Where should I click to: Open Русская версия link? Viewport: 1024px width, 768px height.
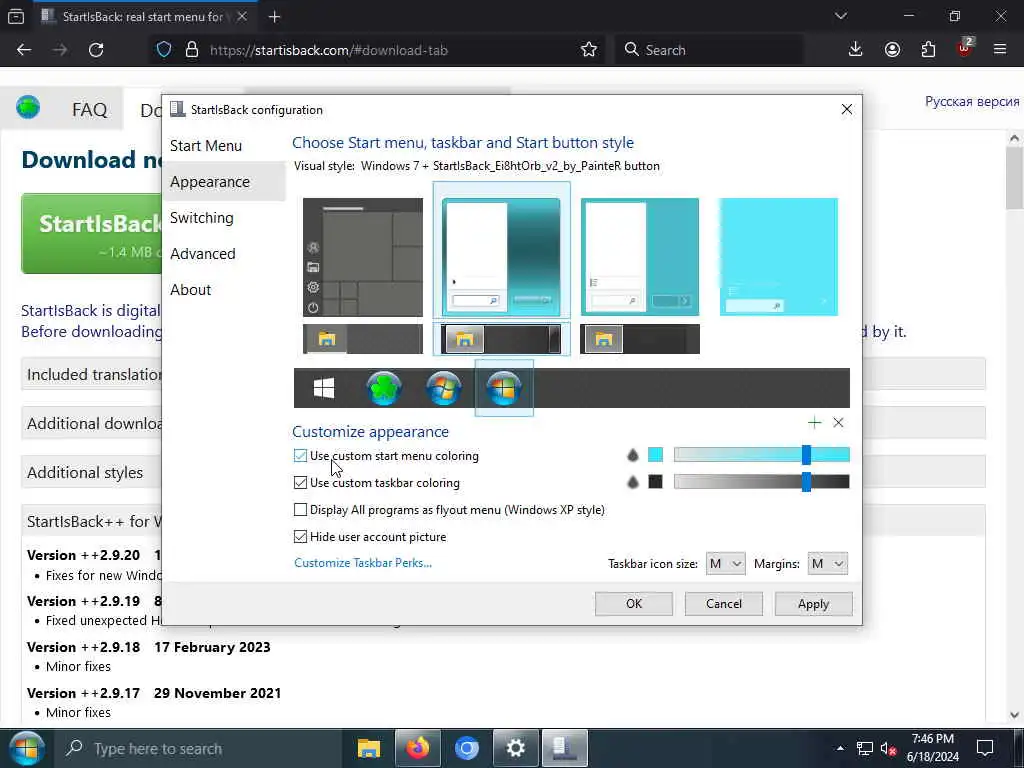click(x=972, y=101)
